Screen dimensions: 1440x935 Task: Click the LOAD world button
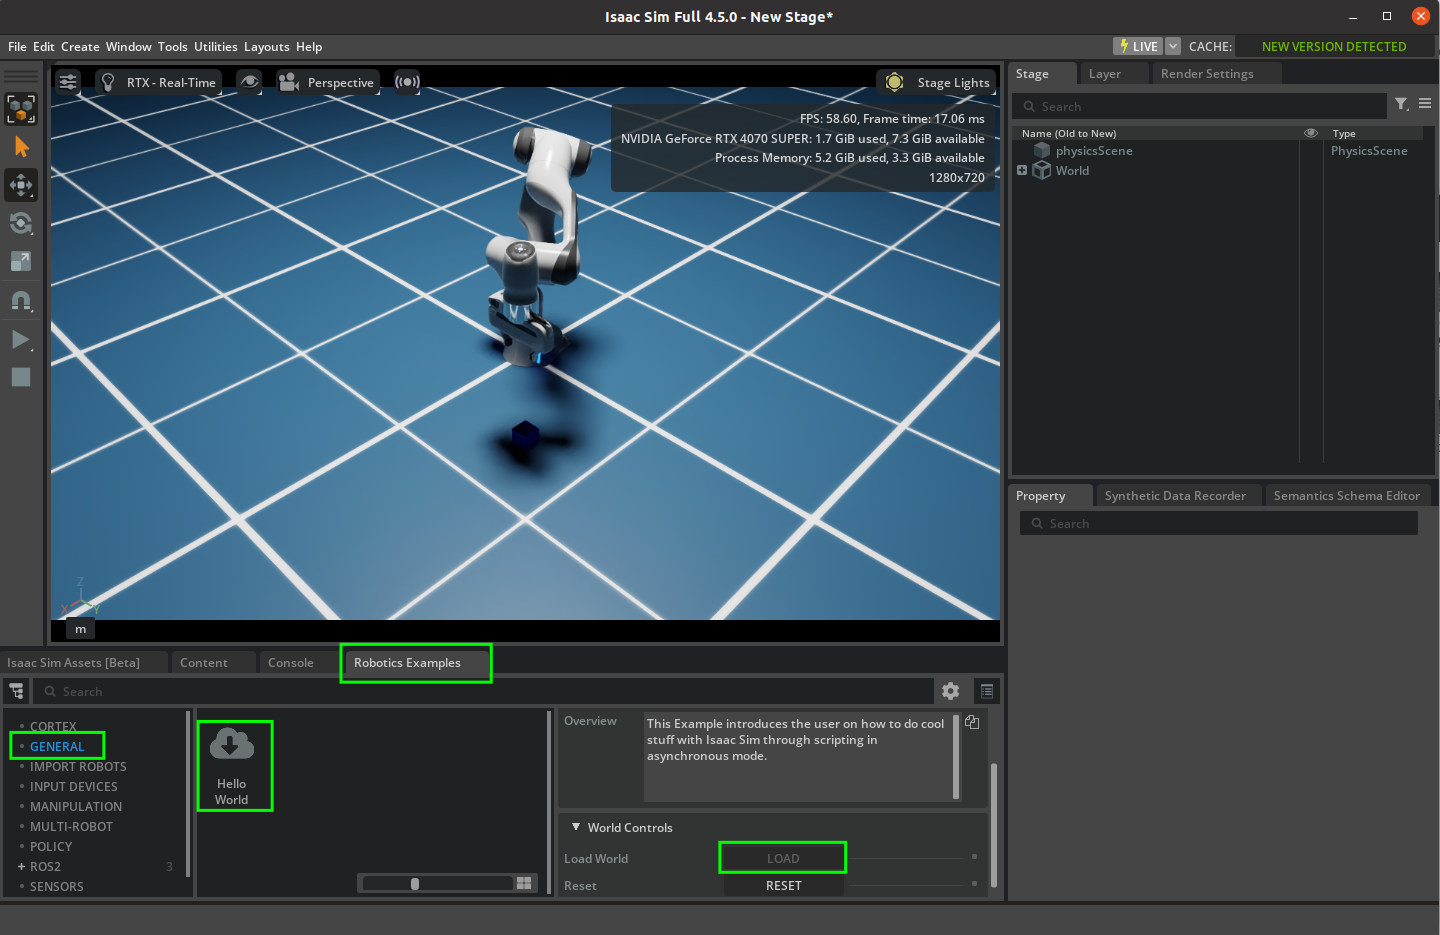point(782,857)
